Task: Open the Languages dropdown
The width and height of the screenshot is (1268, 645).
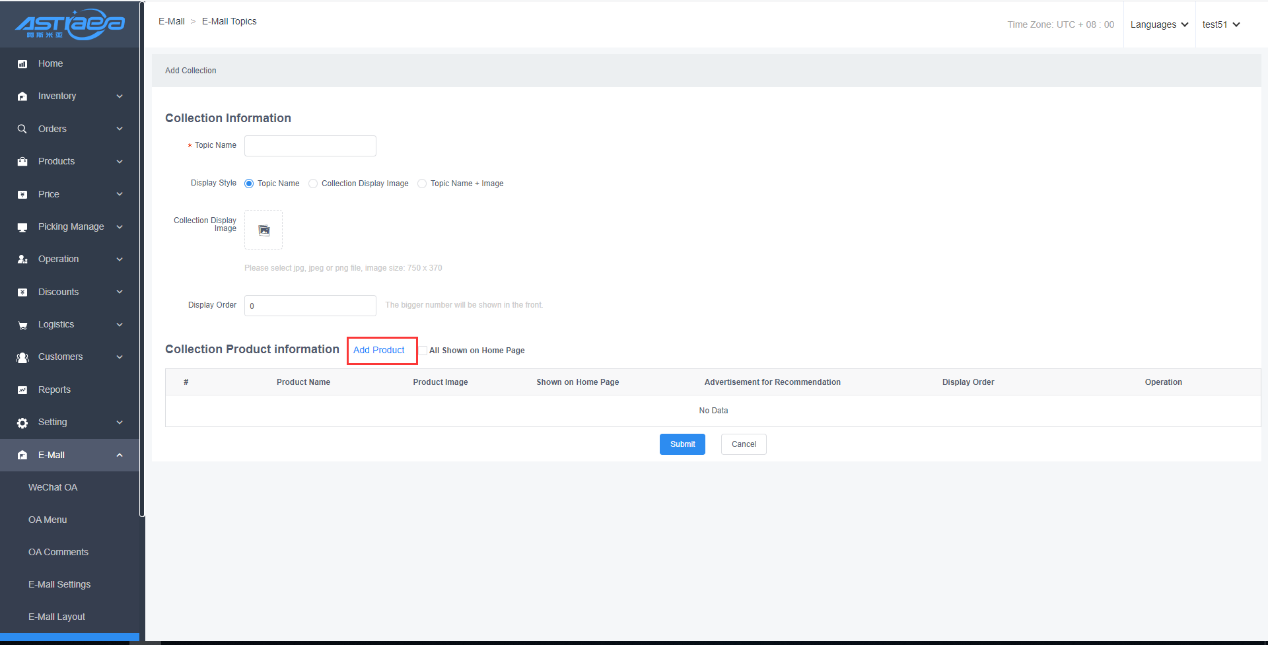Action: (x=1159, y=25)
